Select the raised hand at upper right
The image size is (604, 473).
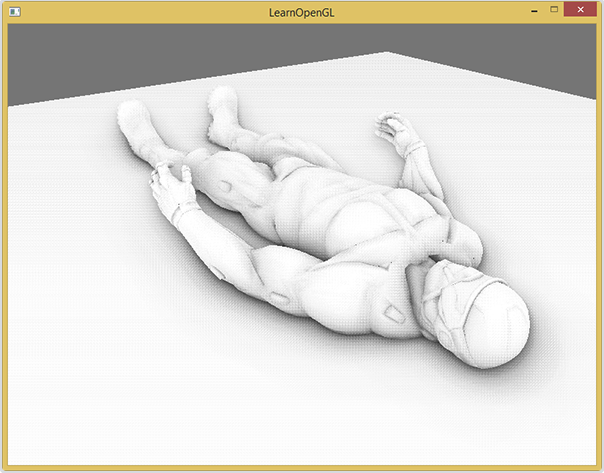click(393, 130)
